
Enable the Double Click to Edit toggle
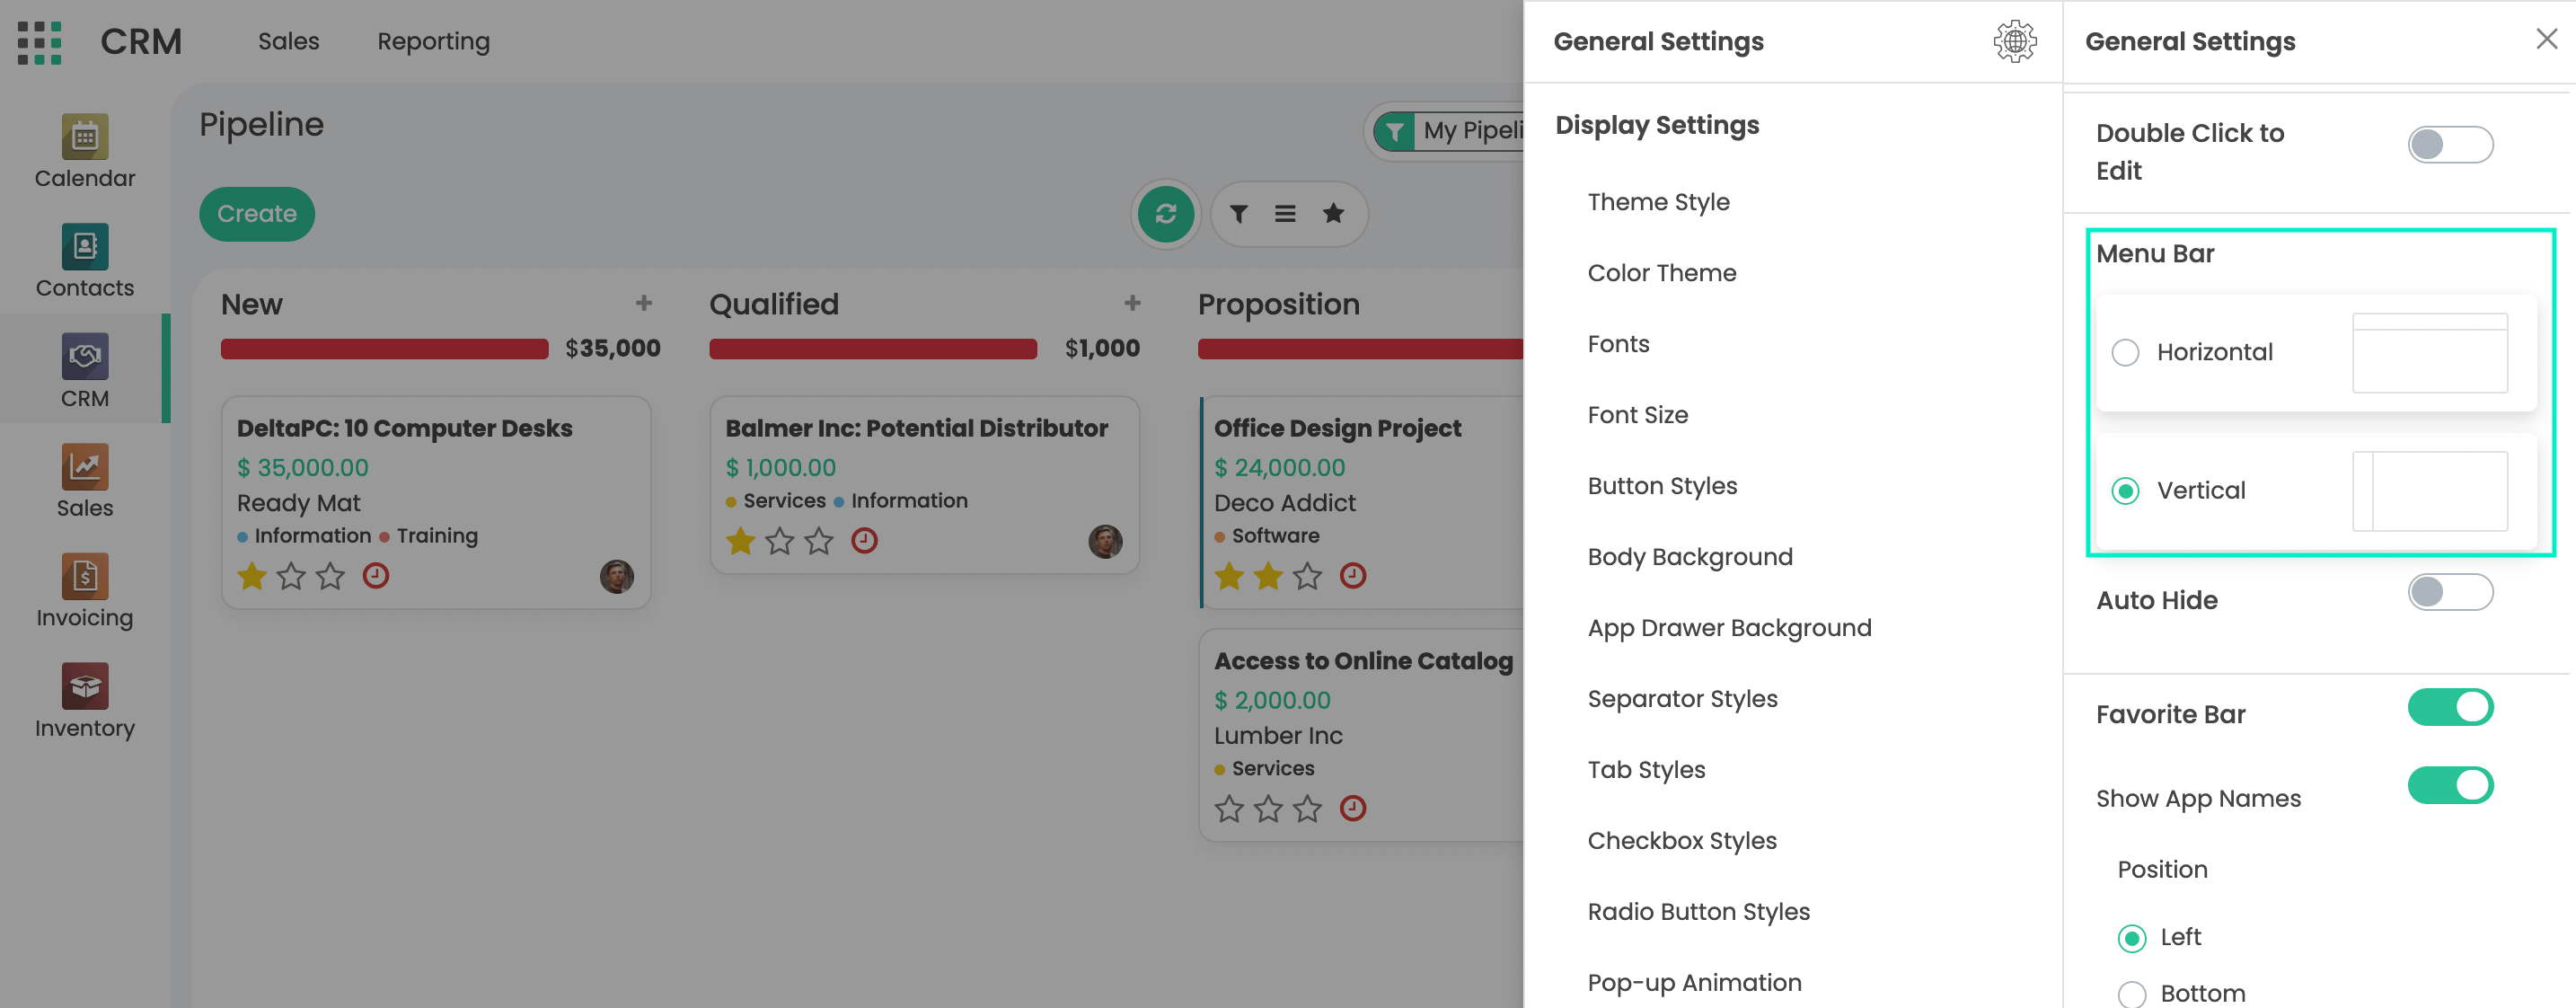tap(2449, 145)
